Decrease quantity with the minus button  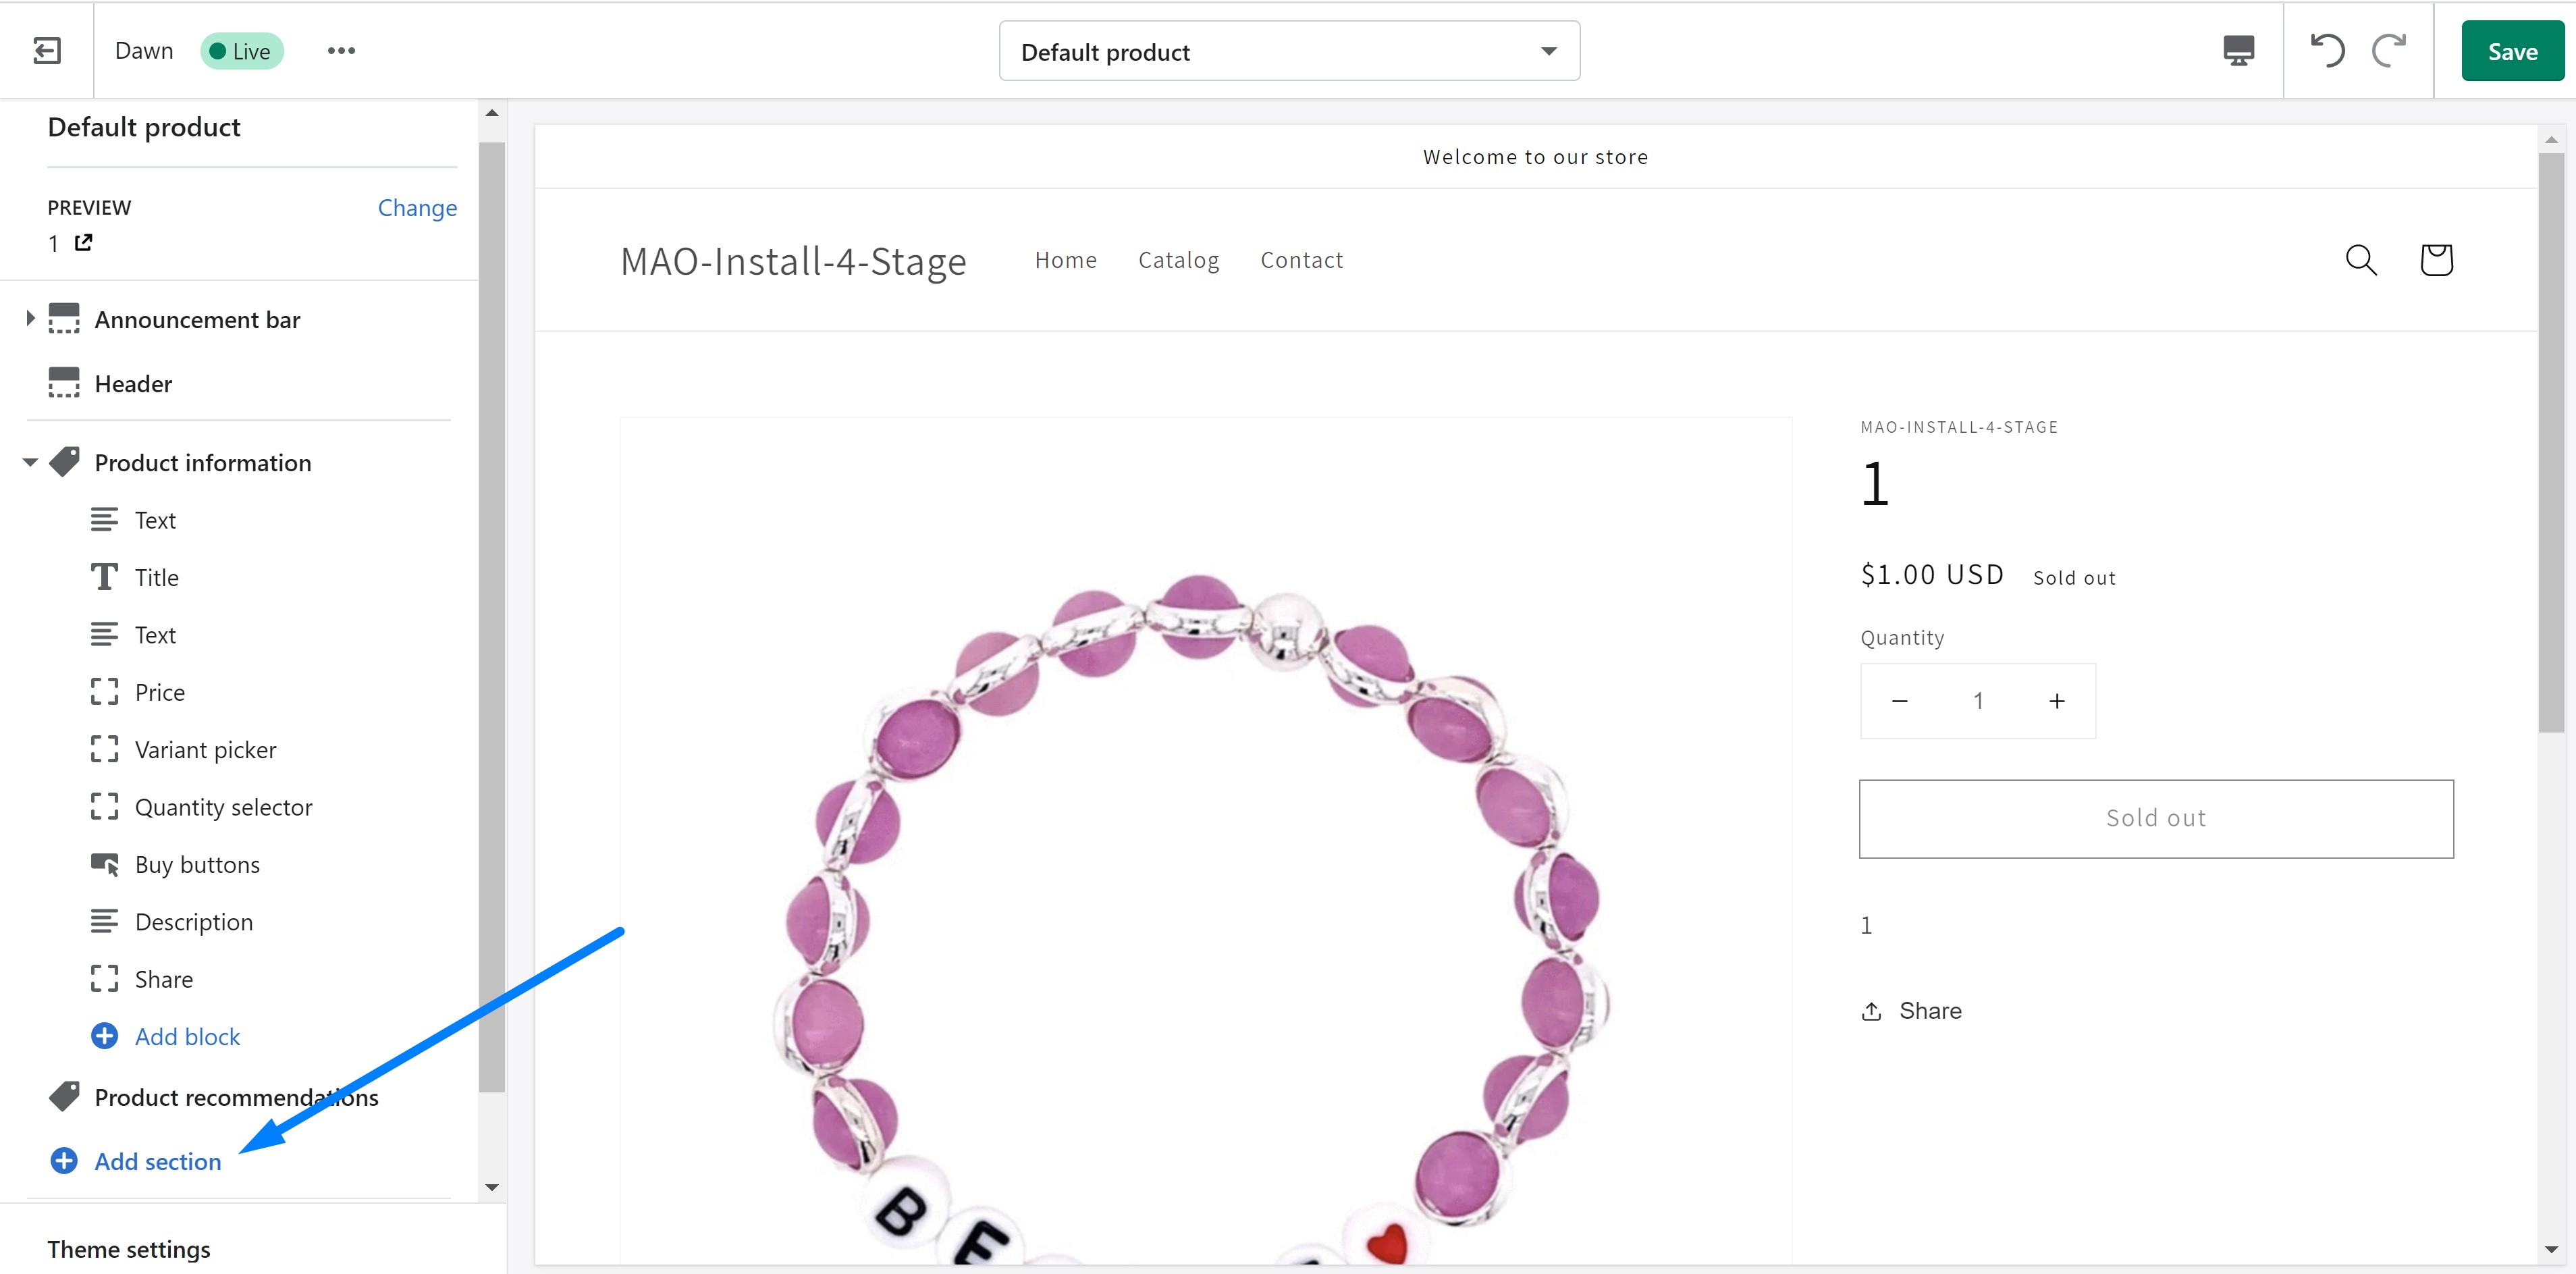1900,701
